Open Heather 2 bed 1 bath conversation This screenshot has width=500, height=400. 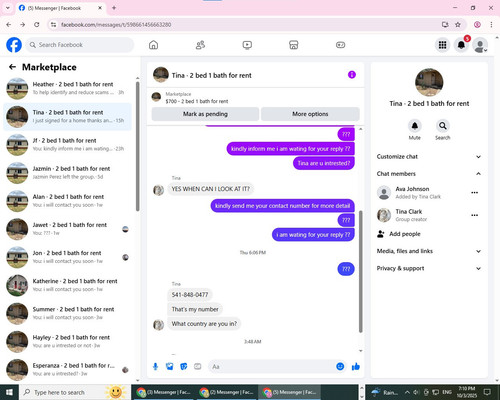coord(67,88)
